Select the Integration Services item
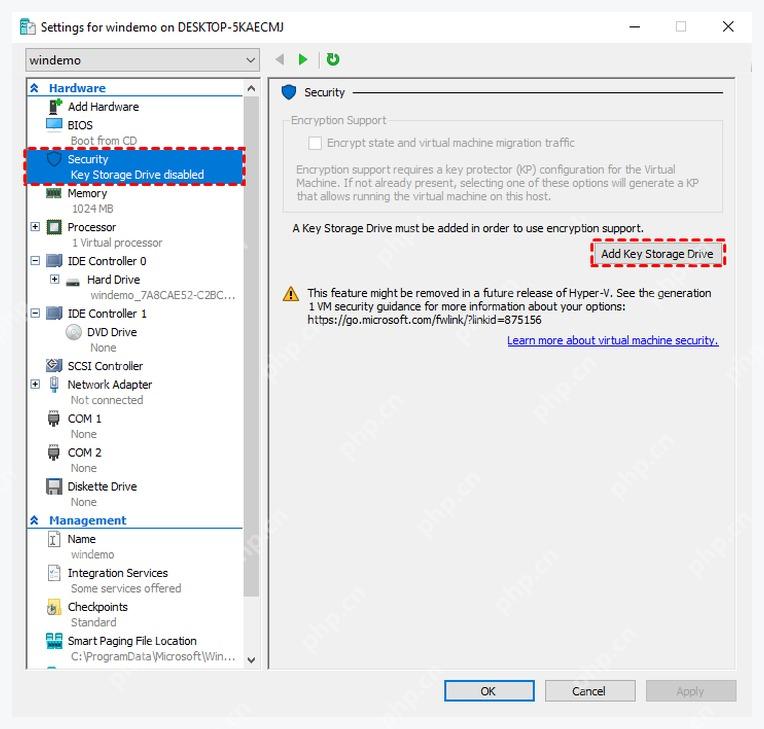The height and width of the screenshot is (729, 764). 135,580
